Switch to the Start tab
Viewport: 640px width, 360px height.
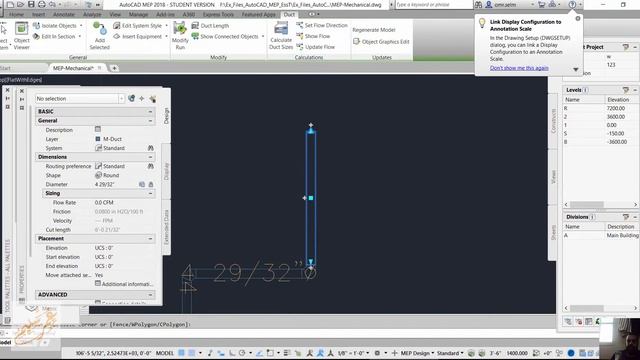point(6,68)
